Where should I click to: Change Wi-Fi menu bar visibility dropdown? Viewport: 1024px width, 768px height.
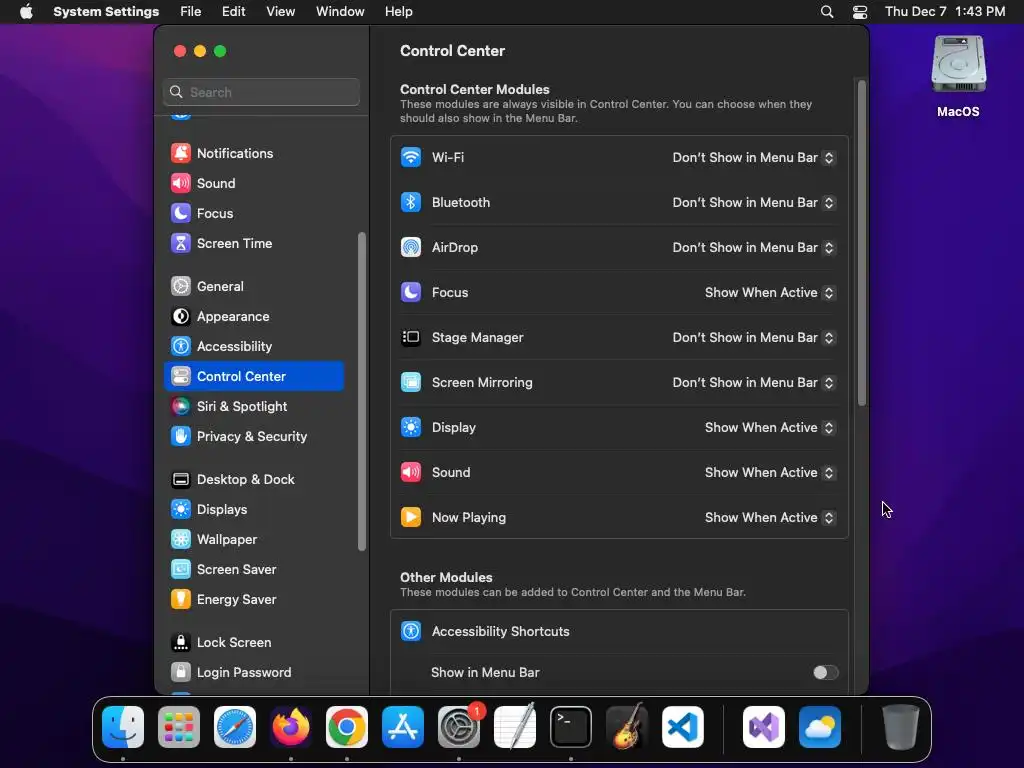[754, 158]
